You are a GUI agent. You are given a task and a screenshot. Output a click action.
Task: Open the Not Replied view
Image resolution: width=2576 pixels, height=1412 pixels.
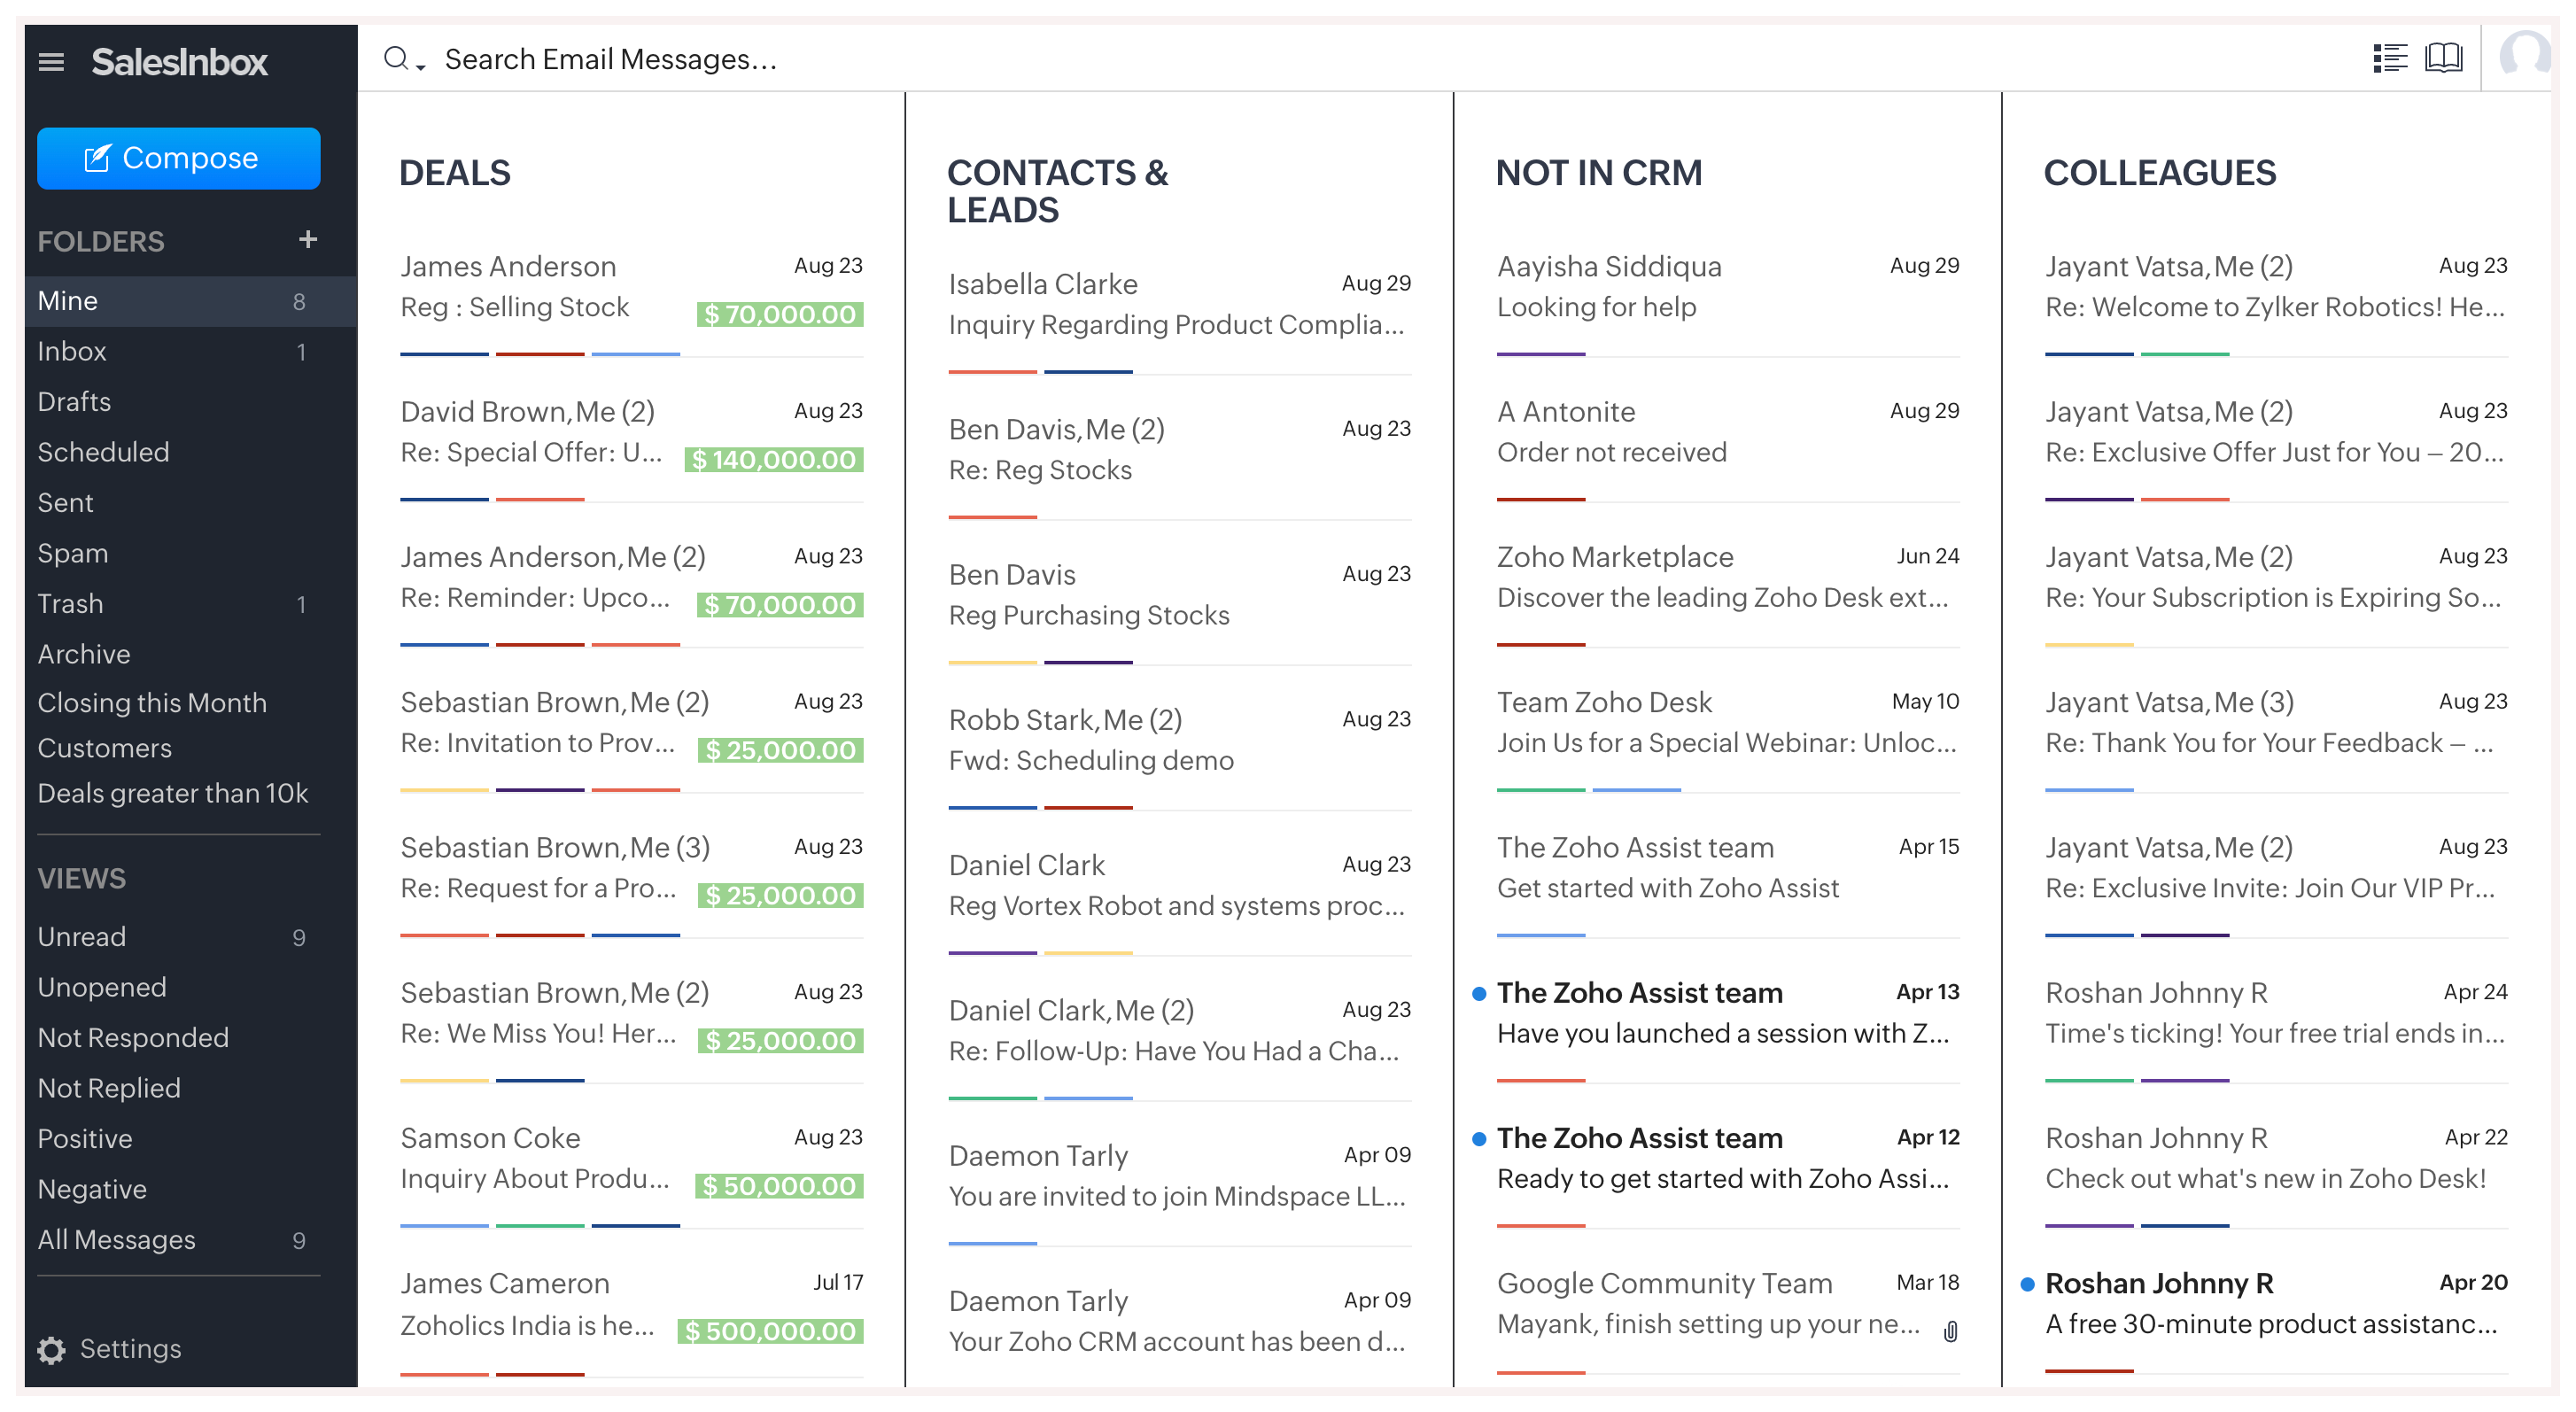pos(109,1088)
